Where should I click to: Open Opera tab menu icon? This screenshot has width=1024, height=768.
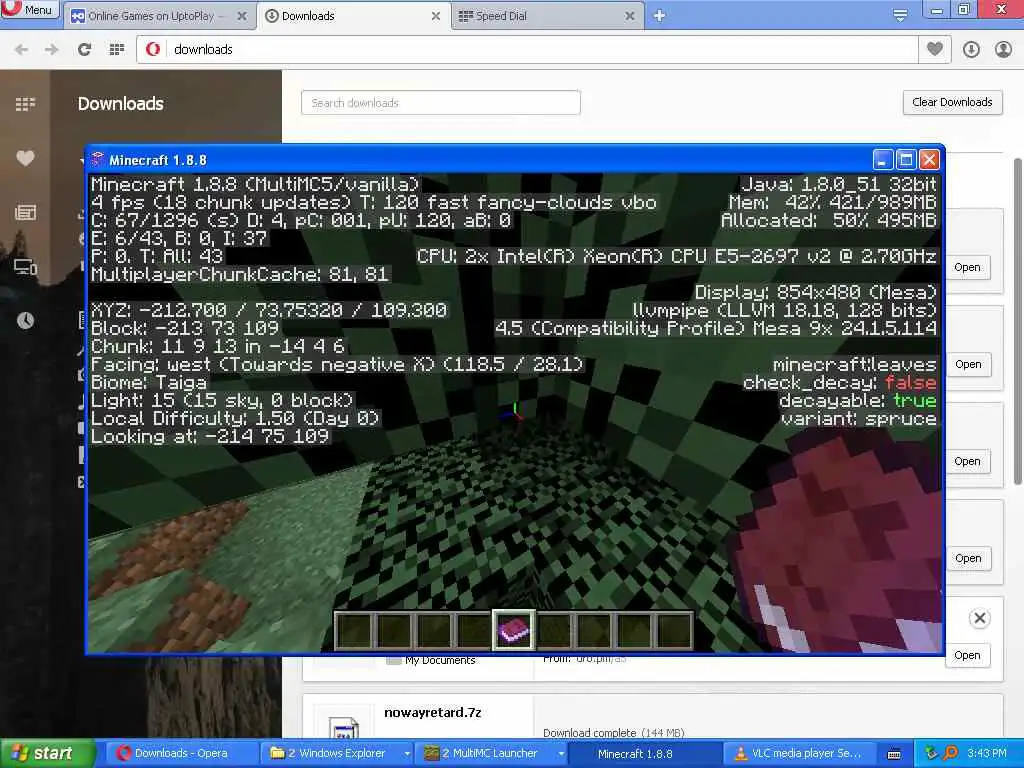tap(900, 16)
